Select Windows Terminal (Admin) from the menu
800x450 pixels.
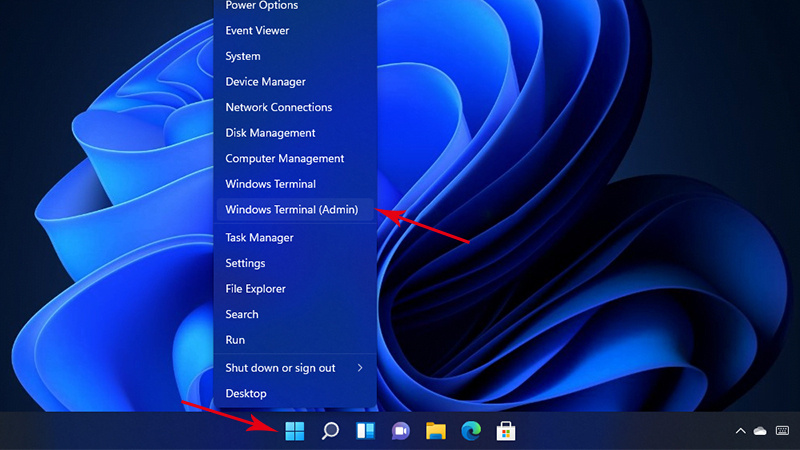(x=292, y=210)
